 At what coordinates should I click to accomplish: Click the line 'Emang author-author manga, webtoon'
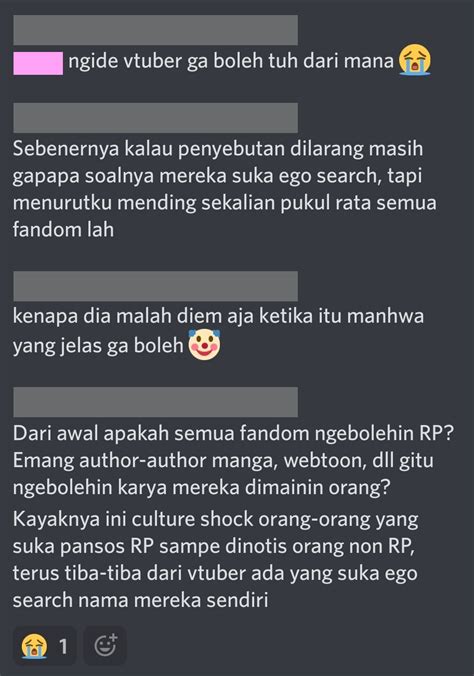(223, 460)
